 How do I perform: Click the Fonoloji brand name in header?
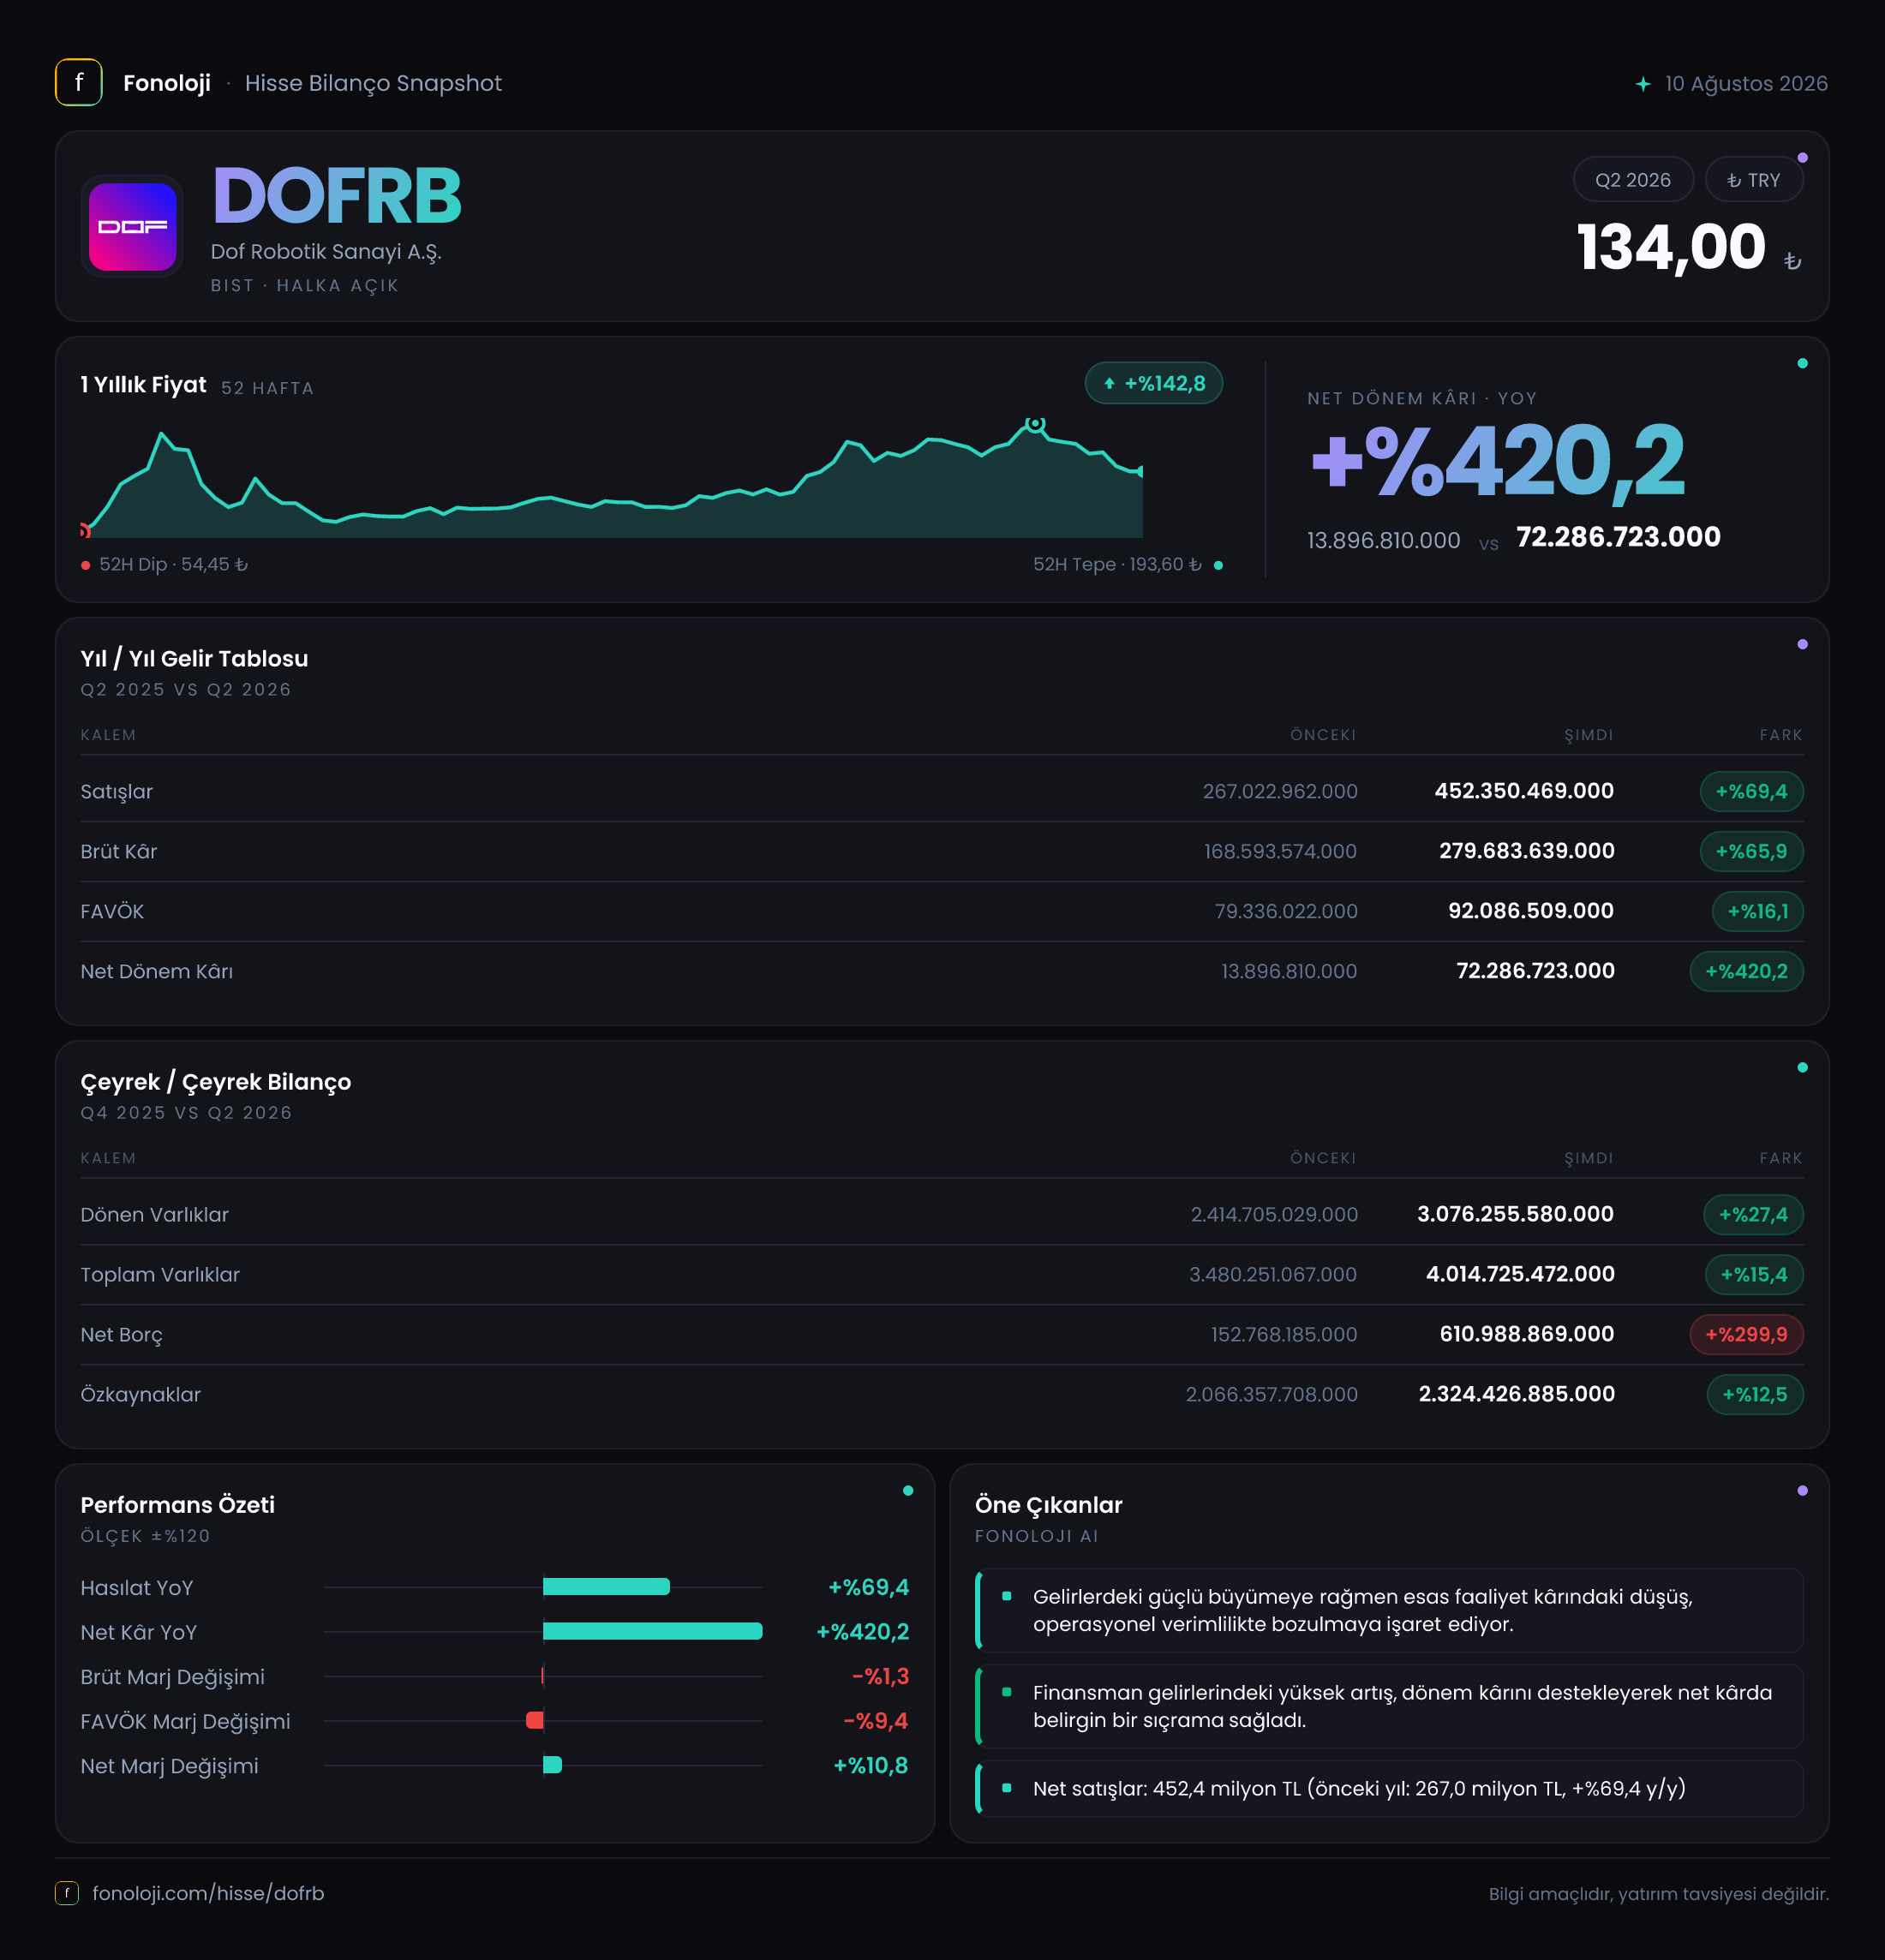coord(167,83)
